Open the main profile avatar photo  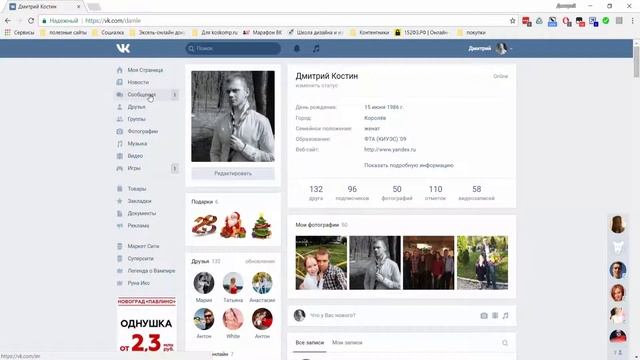(x=233, y=116)
